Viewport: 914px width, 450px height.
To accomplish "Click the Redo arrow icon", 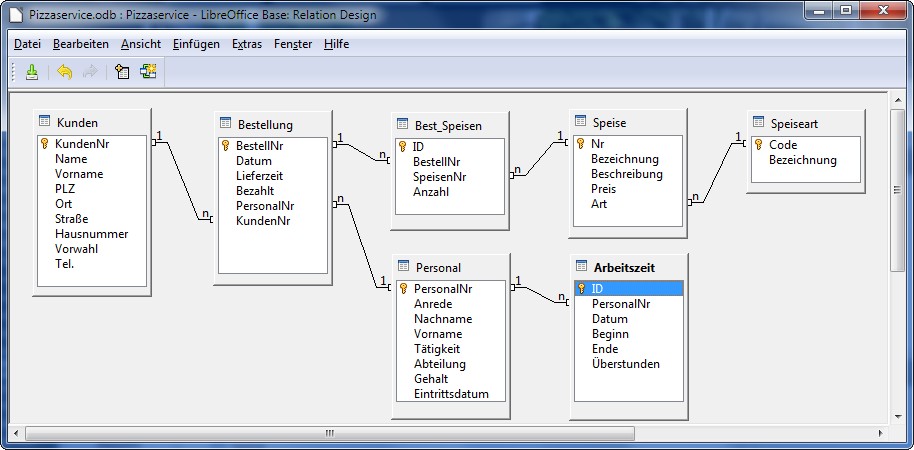I will point(90,72).
